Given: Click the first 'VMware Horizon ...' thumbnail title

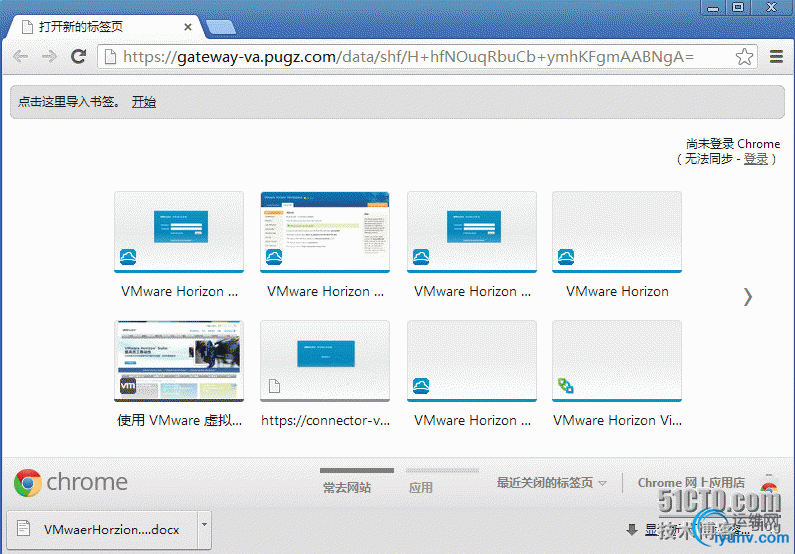Looking at the screenshot, I should (179, 291).
